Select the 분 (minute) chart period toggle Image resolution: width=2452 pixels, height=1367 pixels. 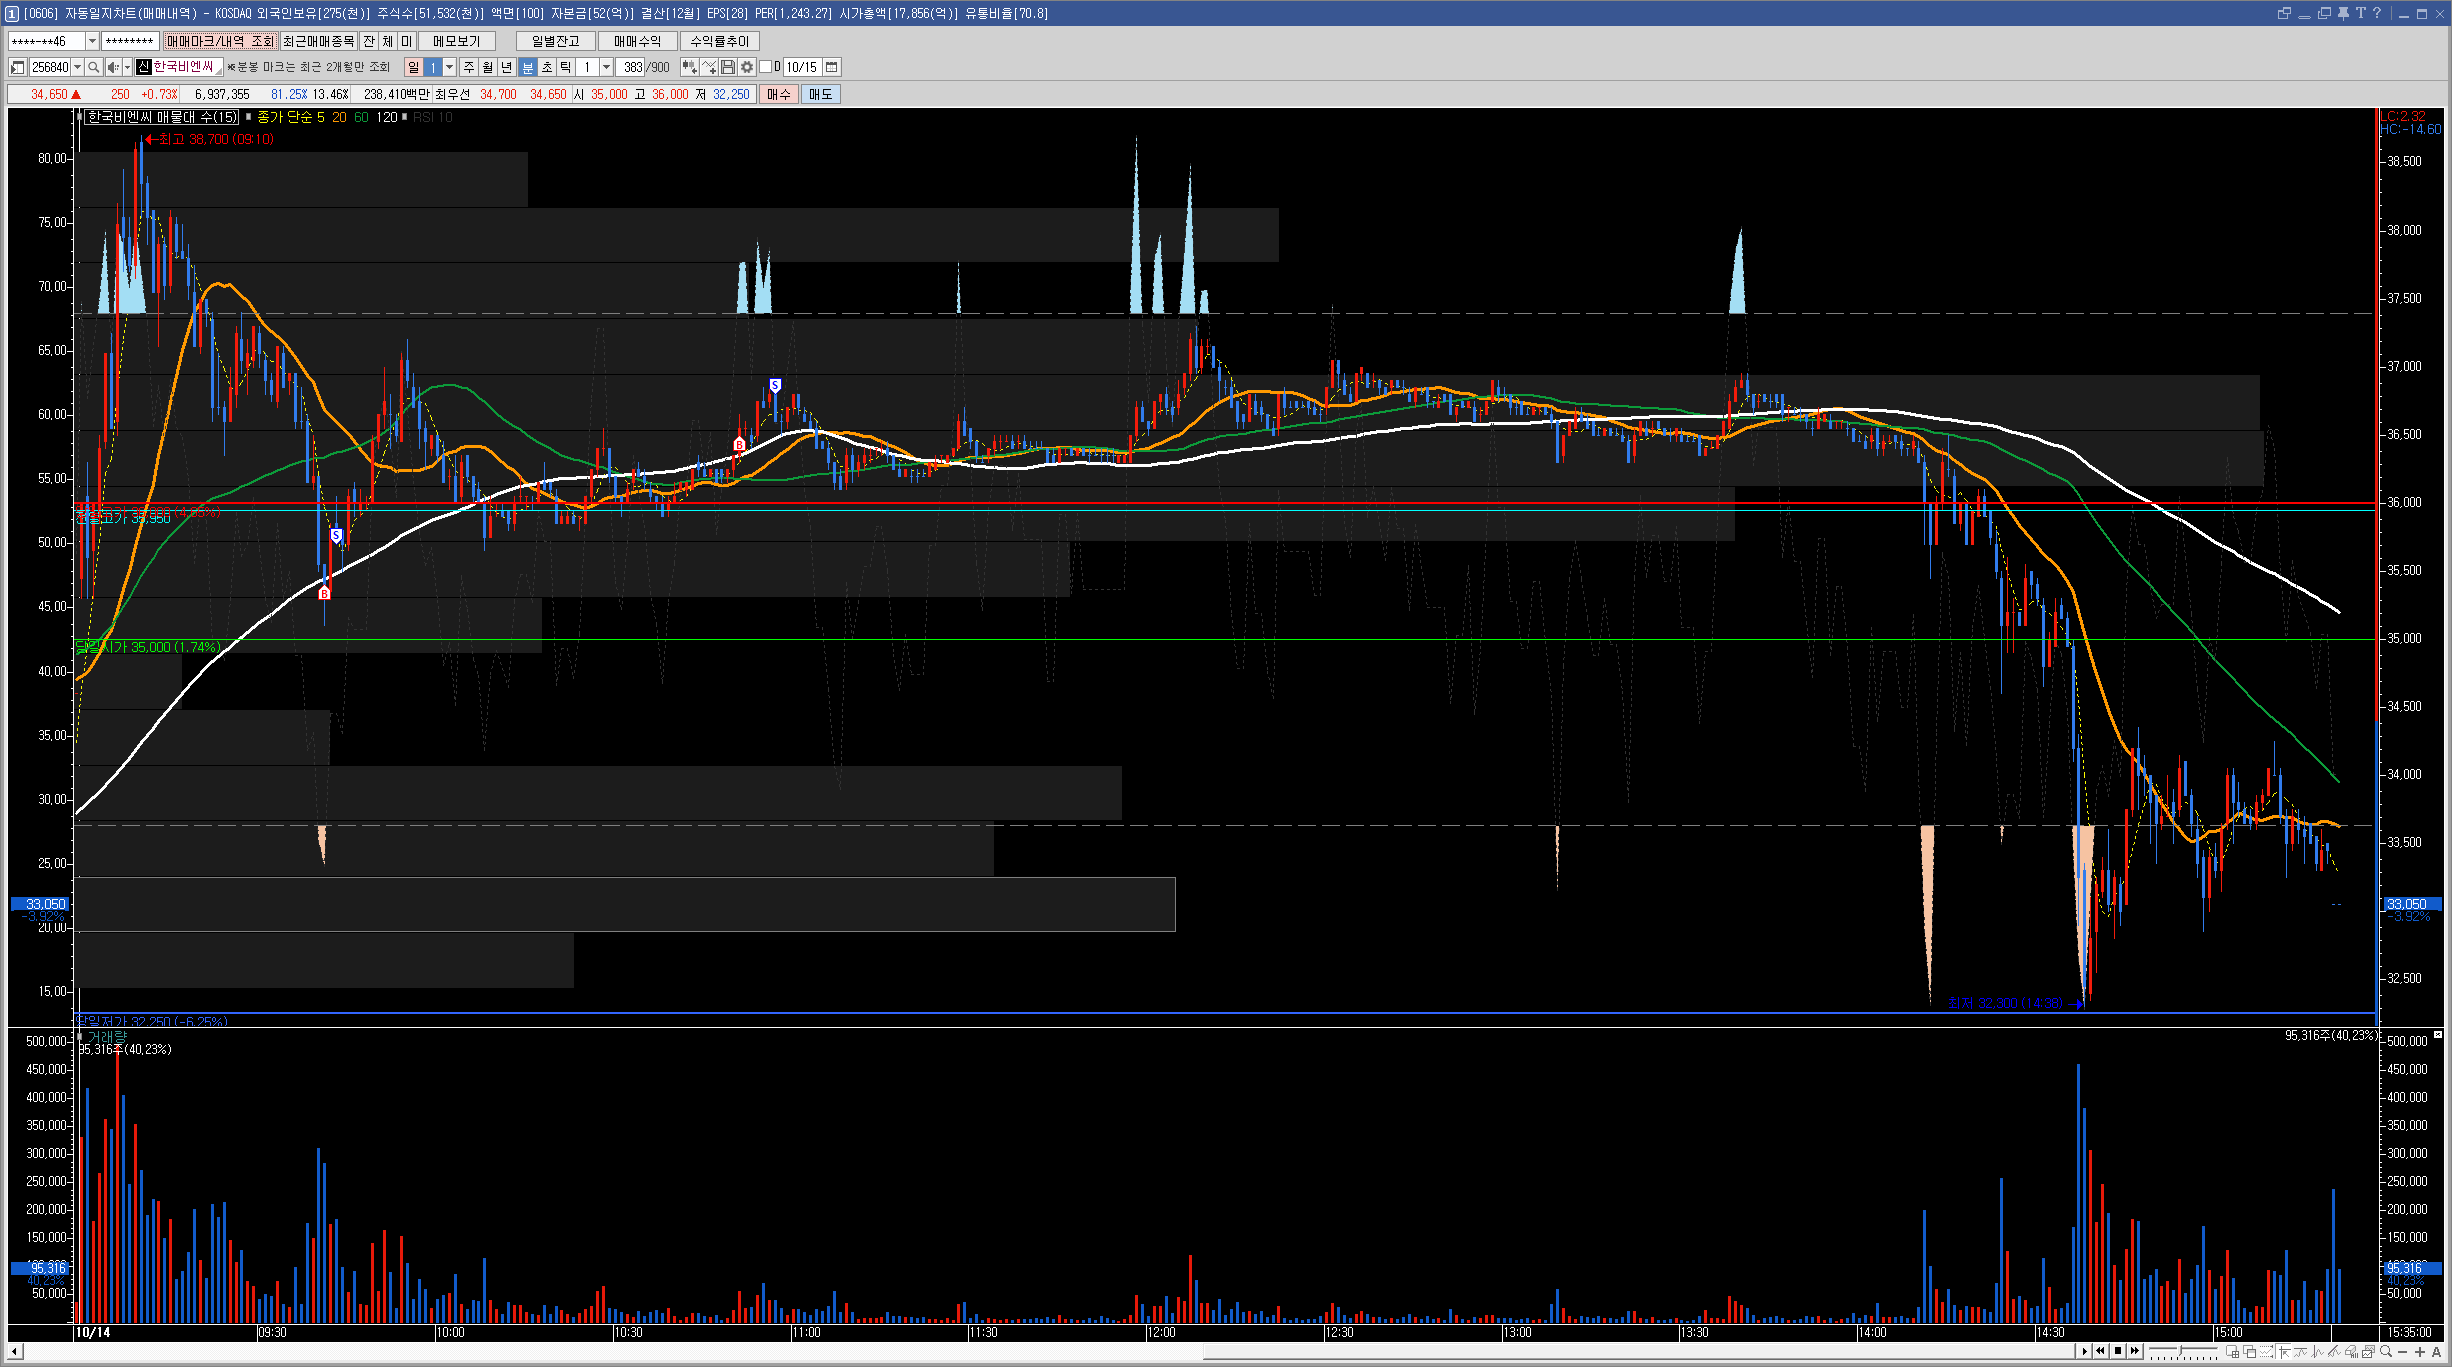[x=528, y=67]
